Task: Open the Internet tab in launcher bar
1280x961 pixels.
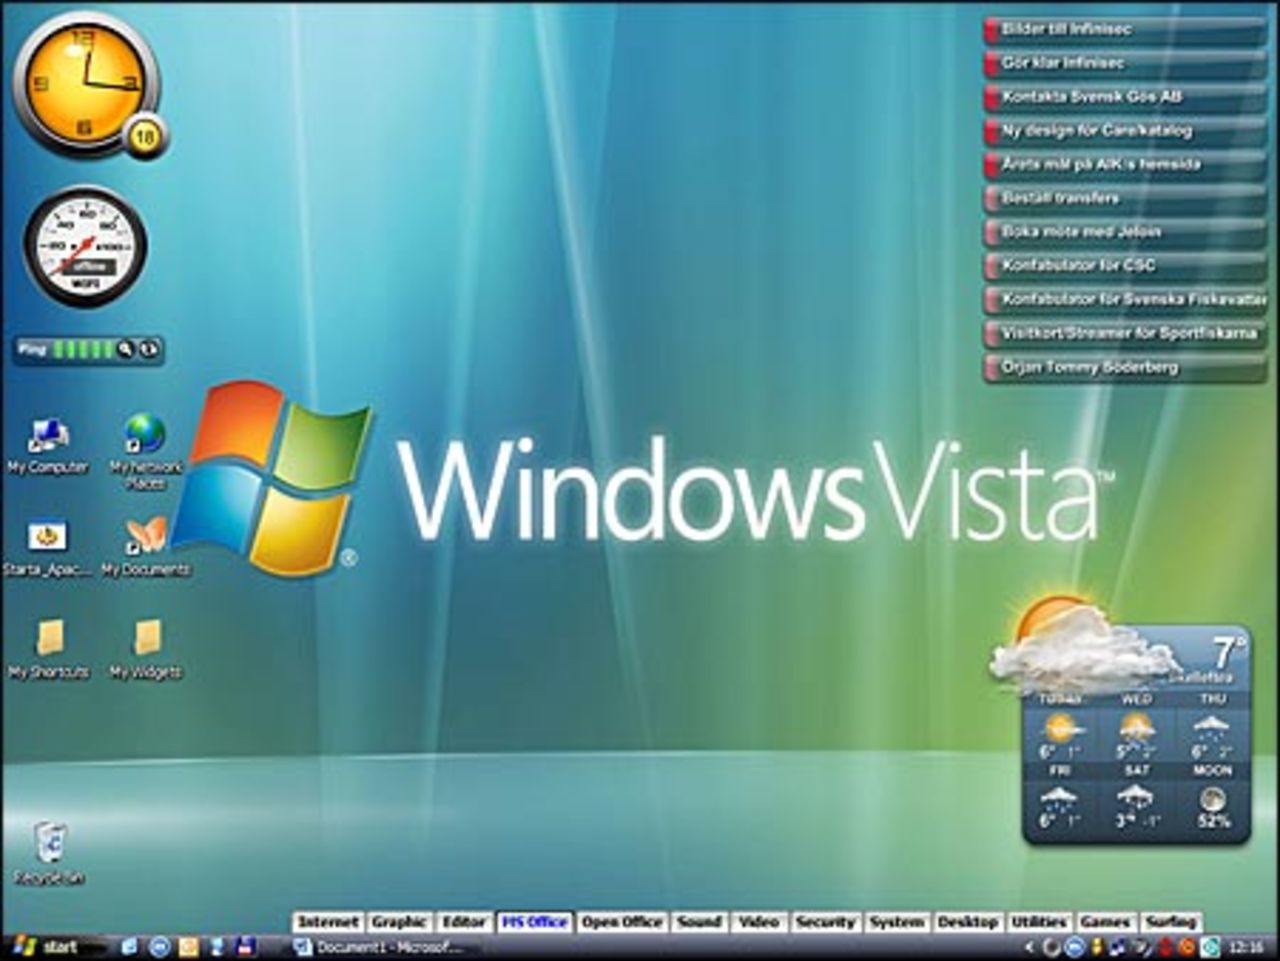Action: [x=329, y=922]
